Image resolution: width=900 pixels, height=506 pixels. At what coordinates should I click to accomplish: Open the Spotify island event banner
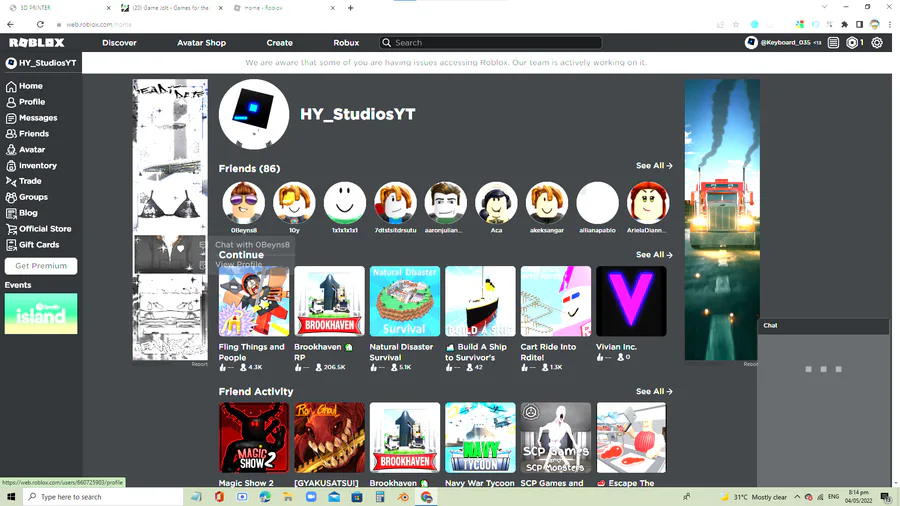point(41,313)
